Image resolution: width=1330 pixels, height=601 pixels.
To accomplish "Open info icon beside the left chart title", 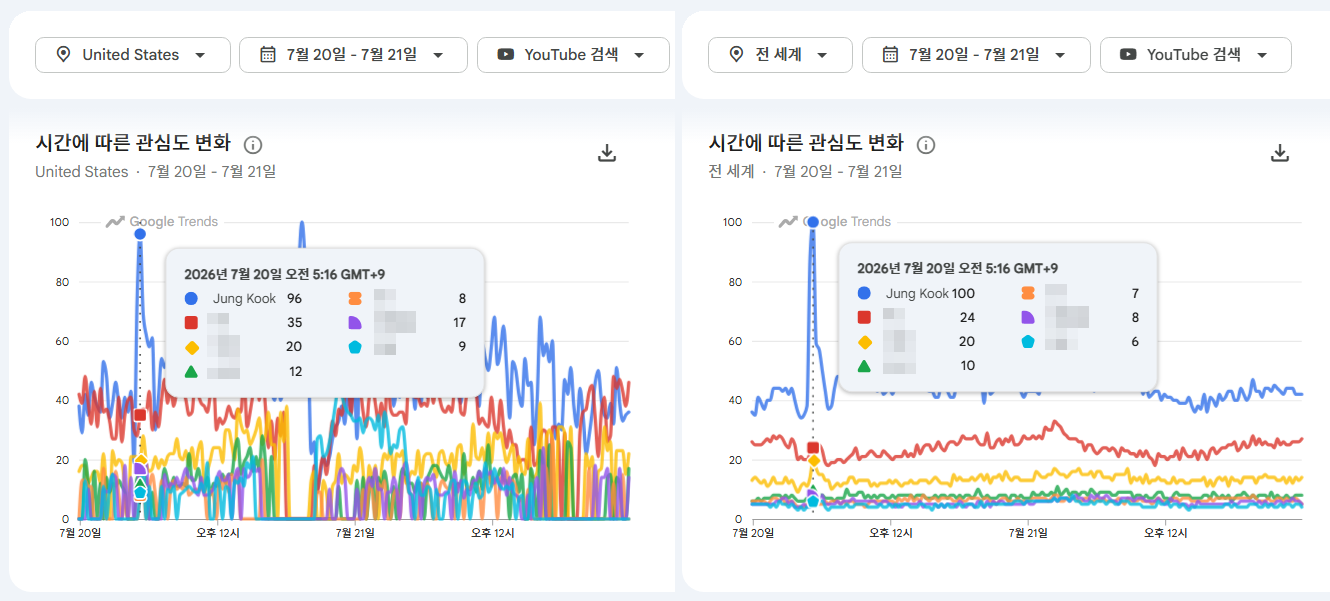I will click(253, 145).
